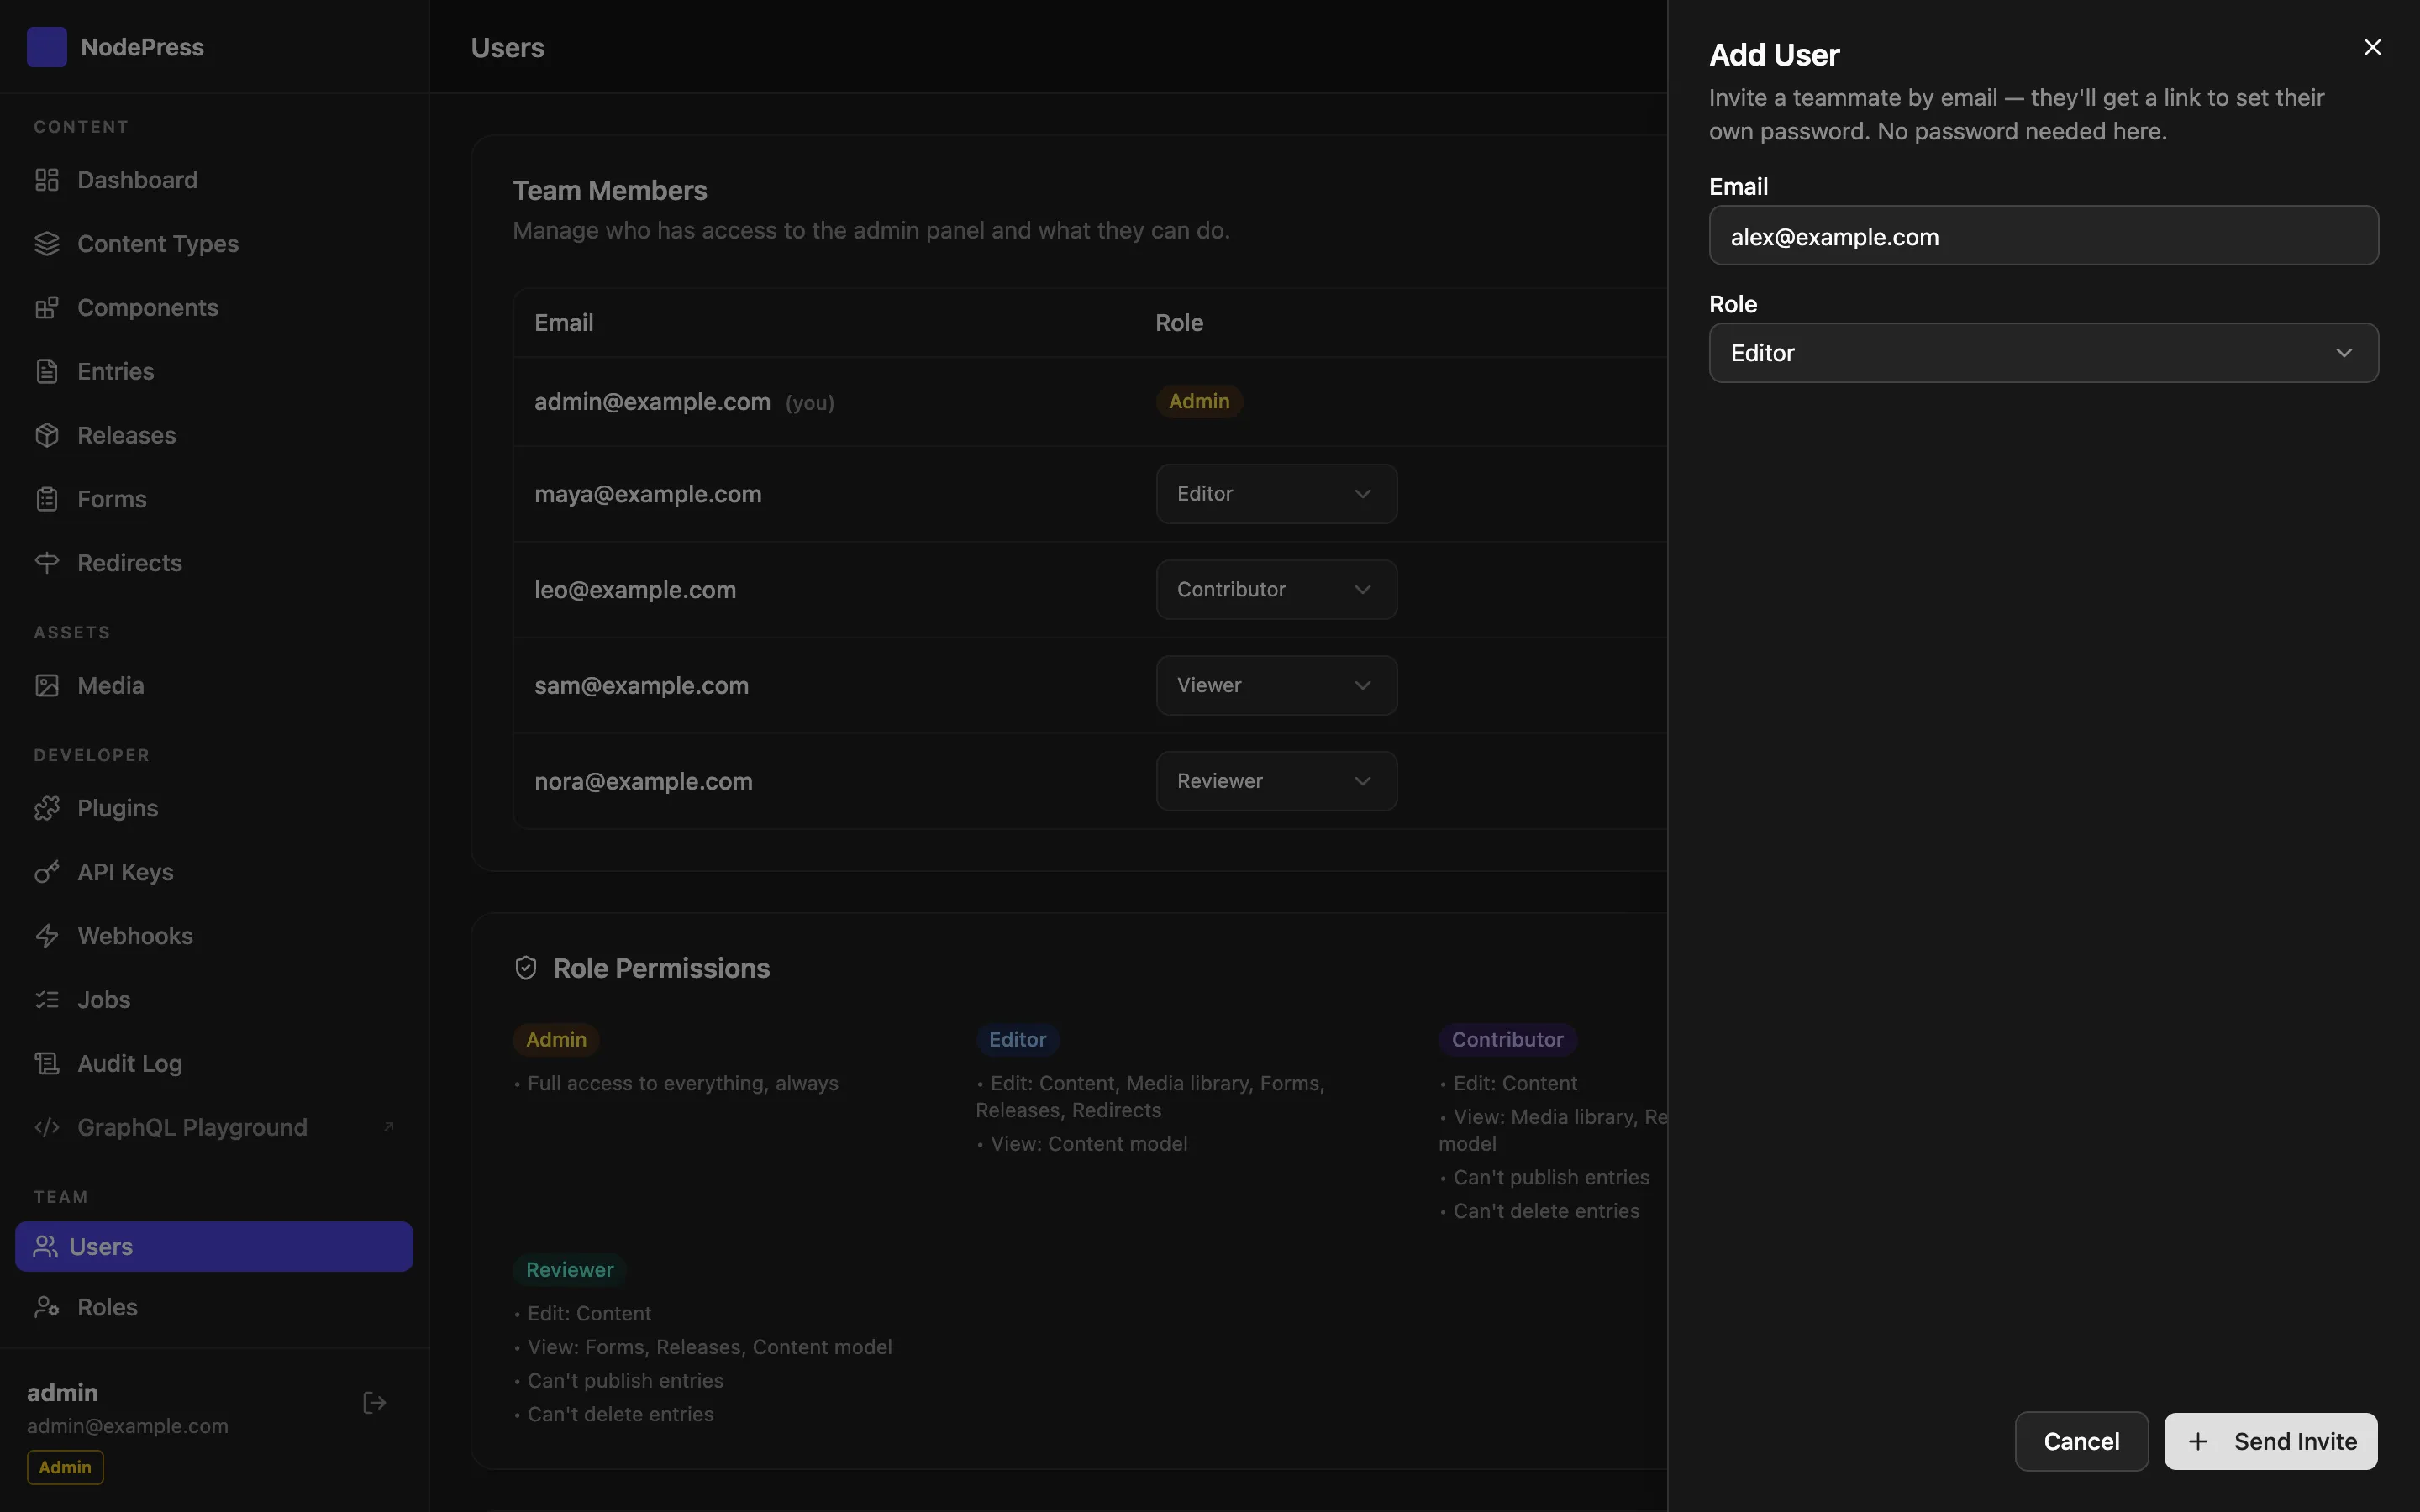Click the Admin badge under admin profile
This screenshot has height=1512, width=2420.
pyautogui.click(x=65, y=1467)
